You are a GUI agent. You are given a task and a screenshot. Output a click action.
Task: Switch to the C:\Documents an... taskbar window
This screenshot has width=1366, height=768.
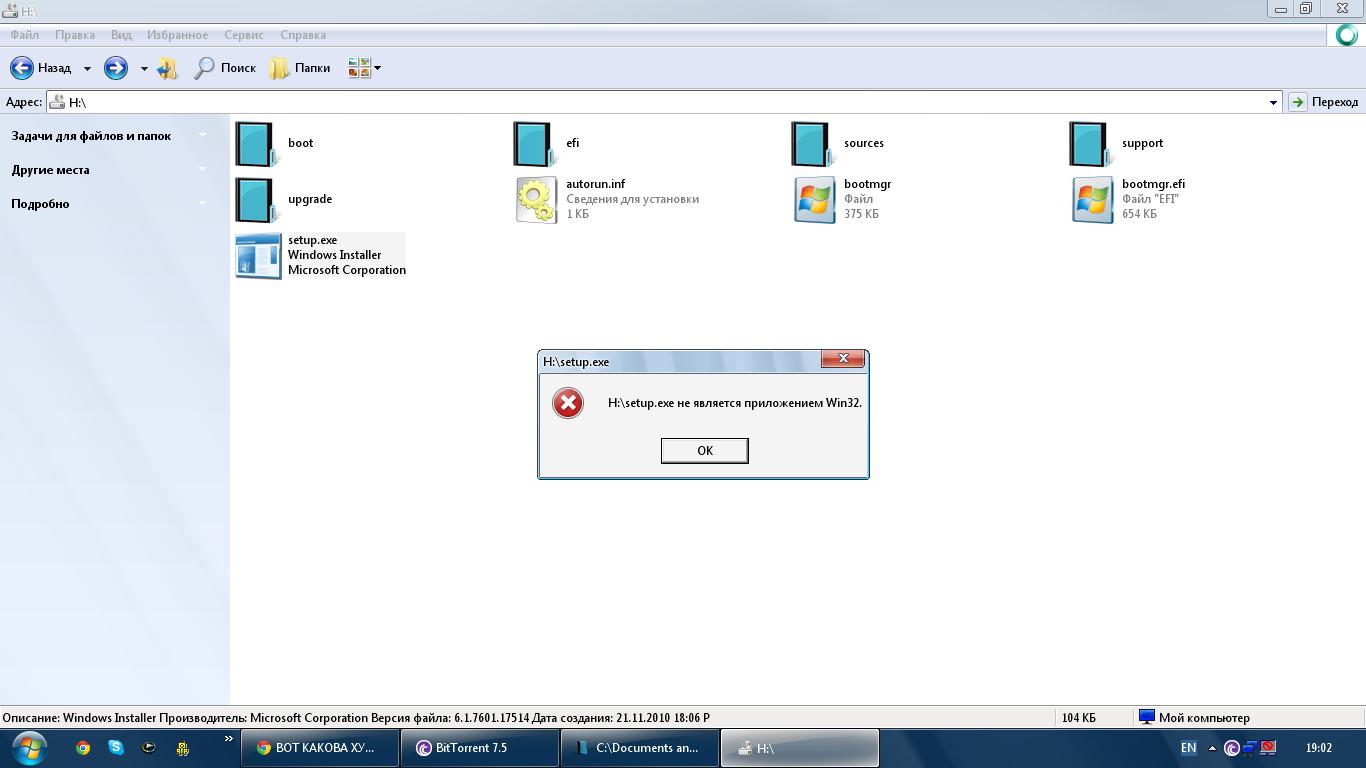640,748
